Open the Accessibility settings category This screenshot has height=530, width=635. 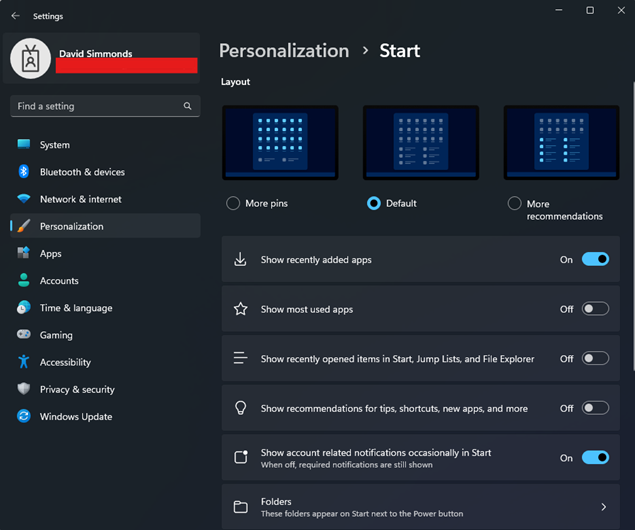(105, 362)
